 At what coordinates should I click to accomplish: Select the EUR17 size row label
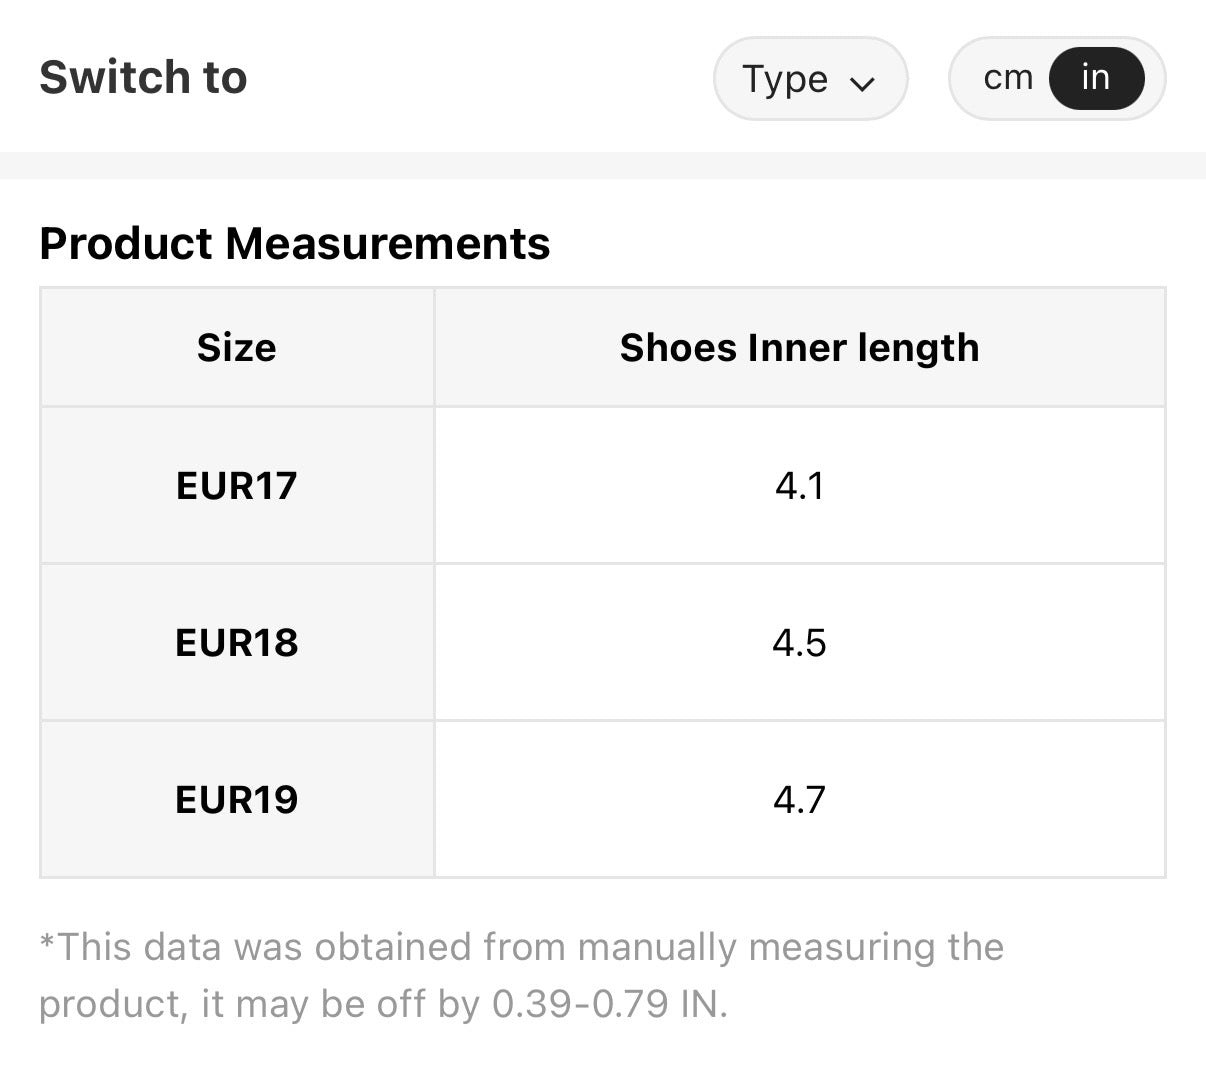tap(236, 486)
